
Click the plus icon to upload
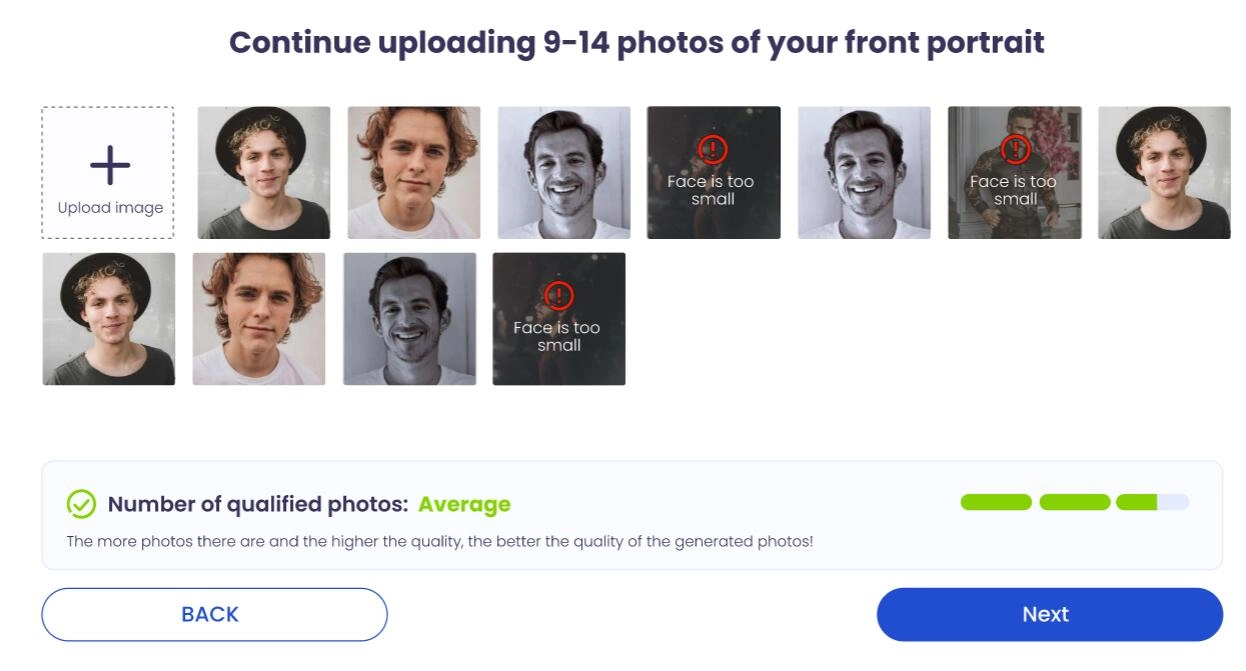coord(110,165)
